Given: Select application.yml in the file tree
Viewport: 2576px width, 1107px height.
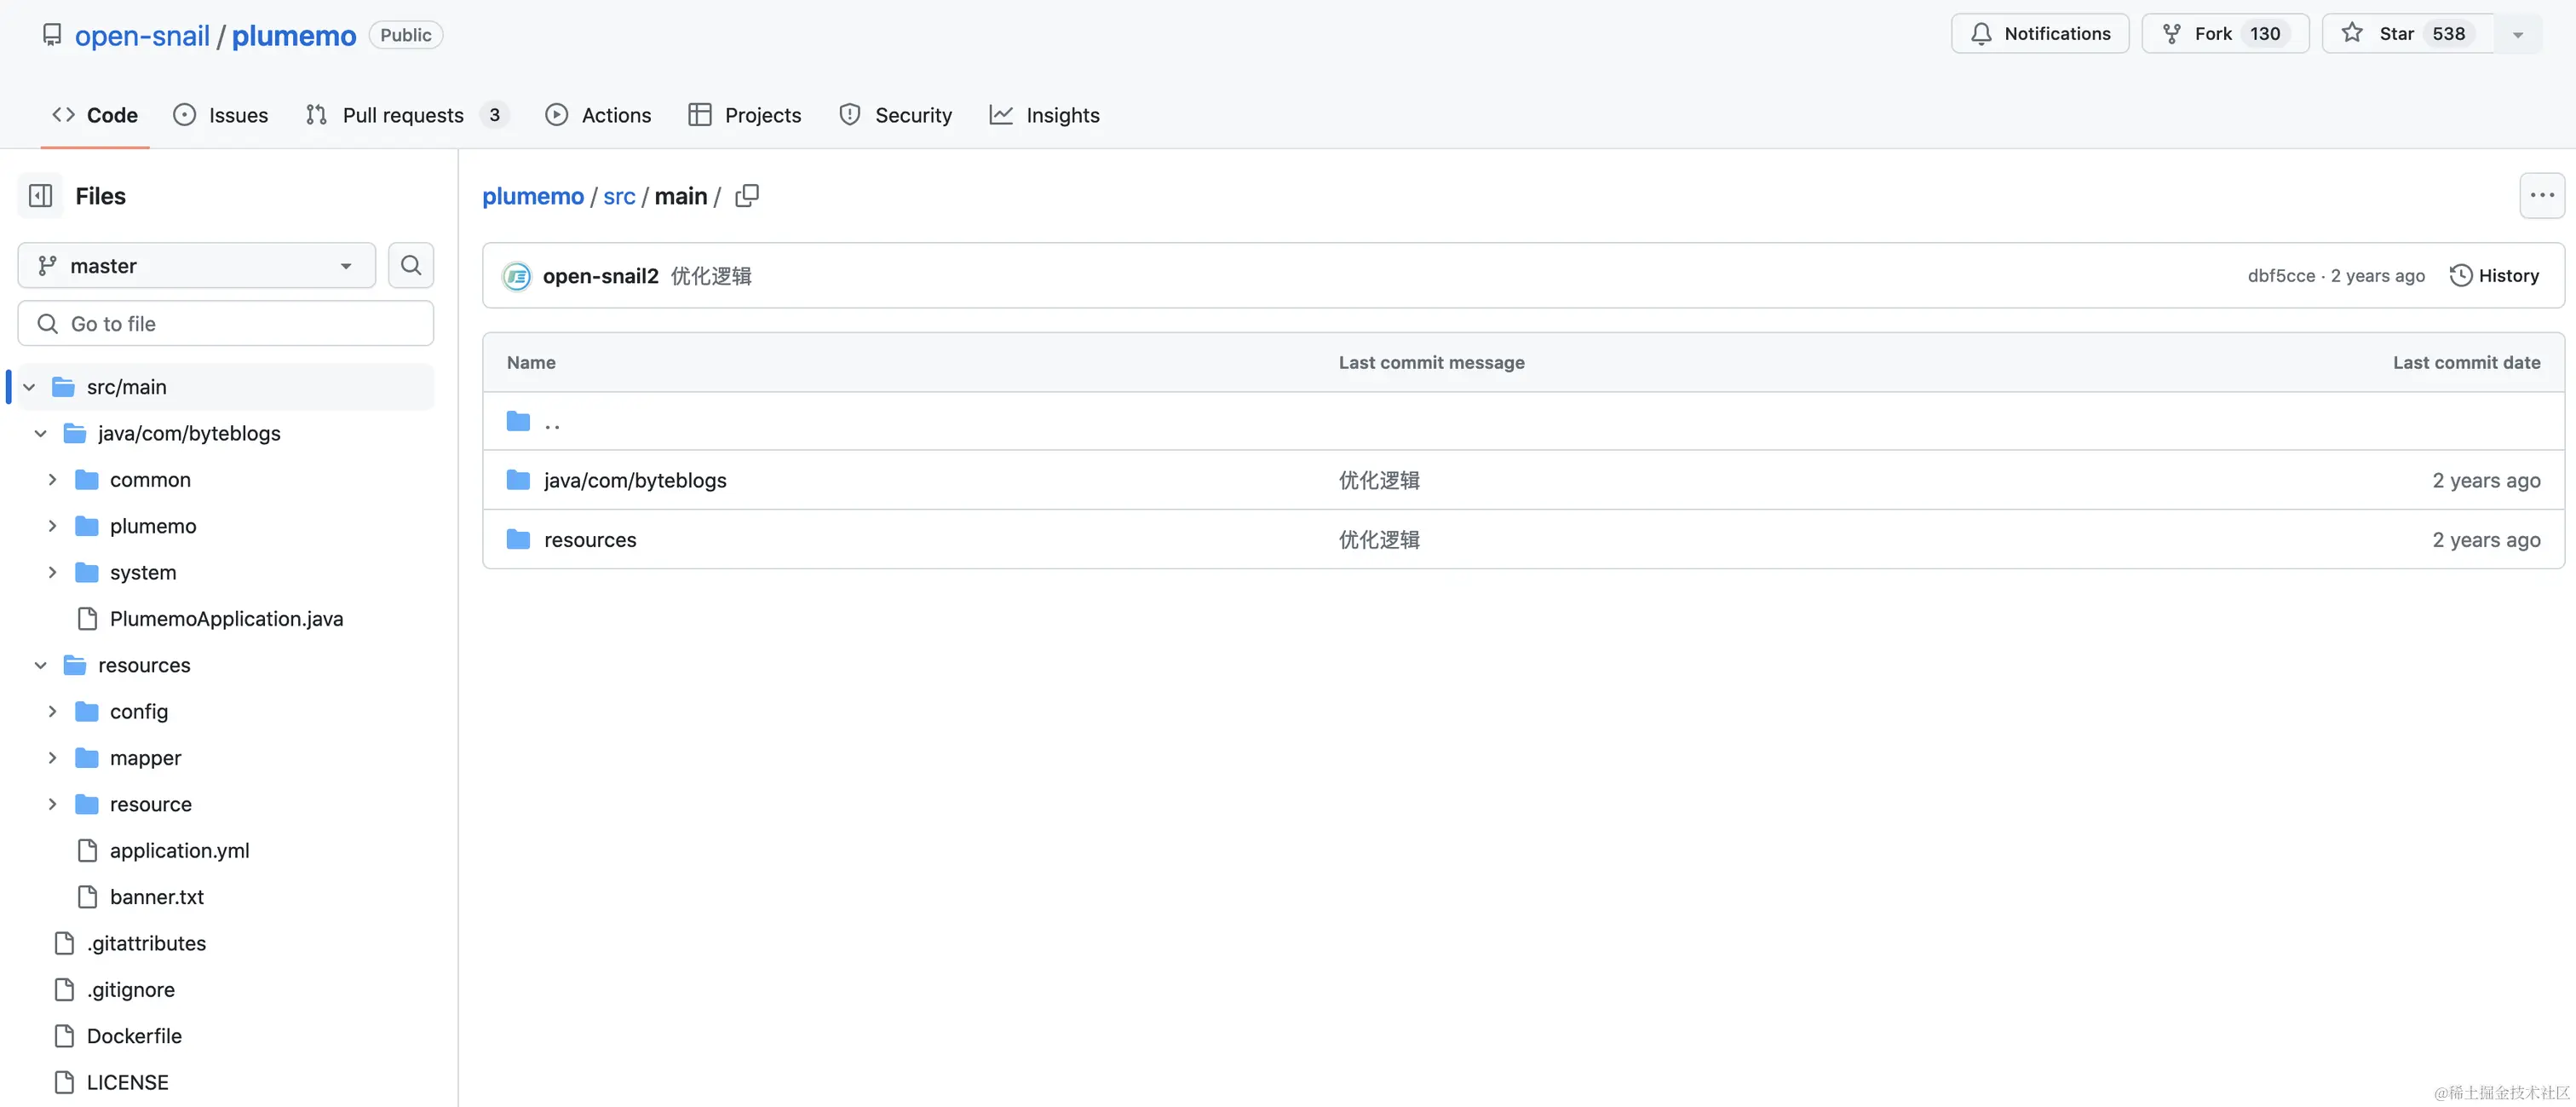Looking at the screenshot, I should click(180, 851).
